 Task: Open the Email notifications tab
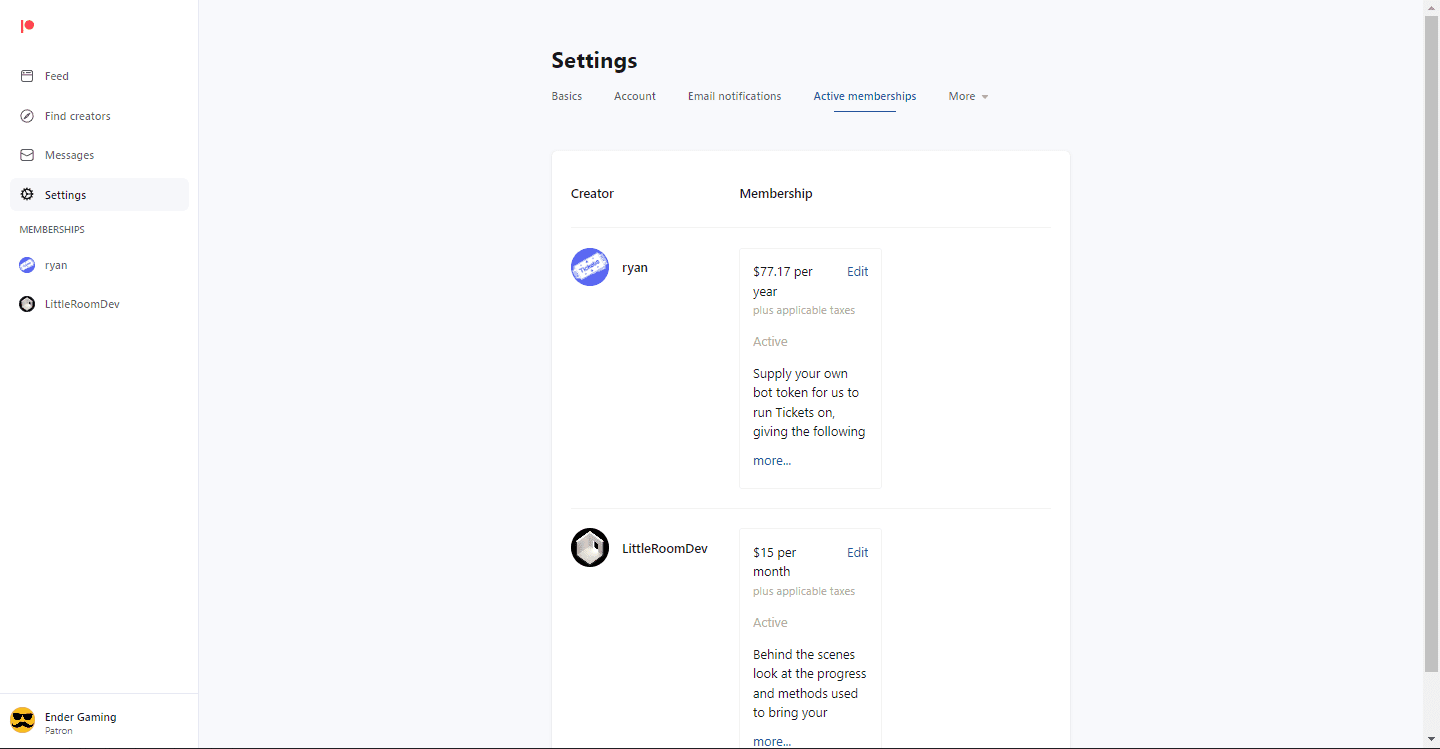[734, 96]
